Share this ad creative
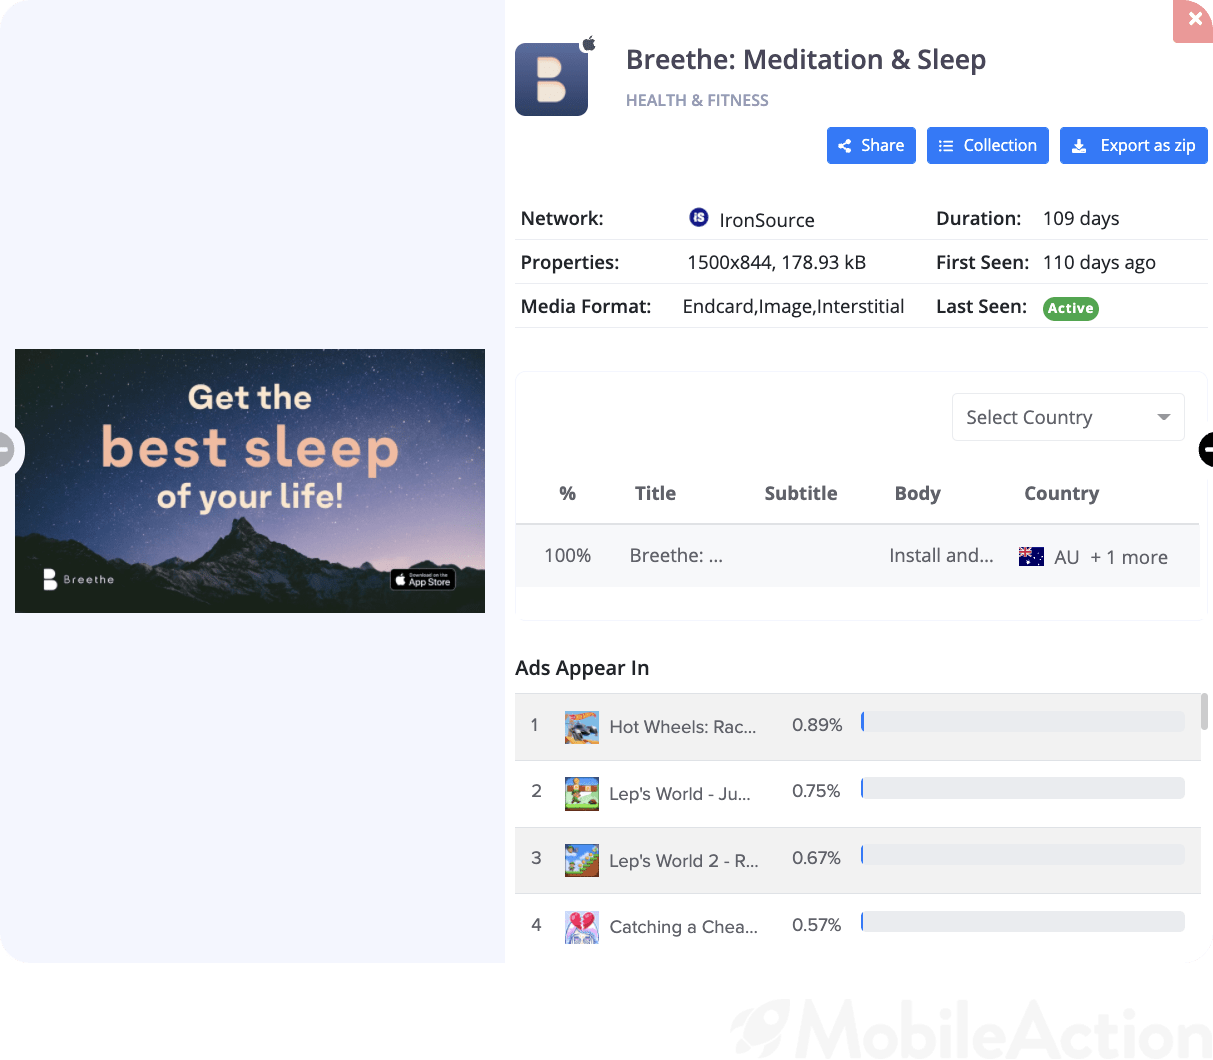 (871, 145)
